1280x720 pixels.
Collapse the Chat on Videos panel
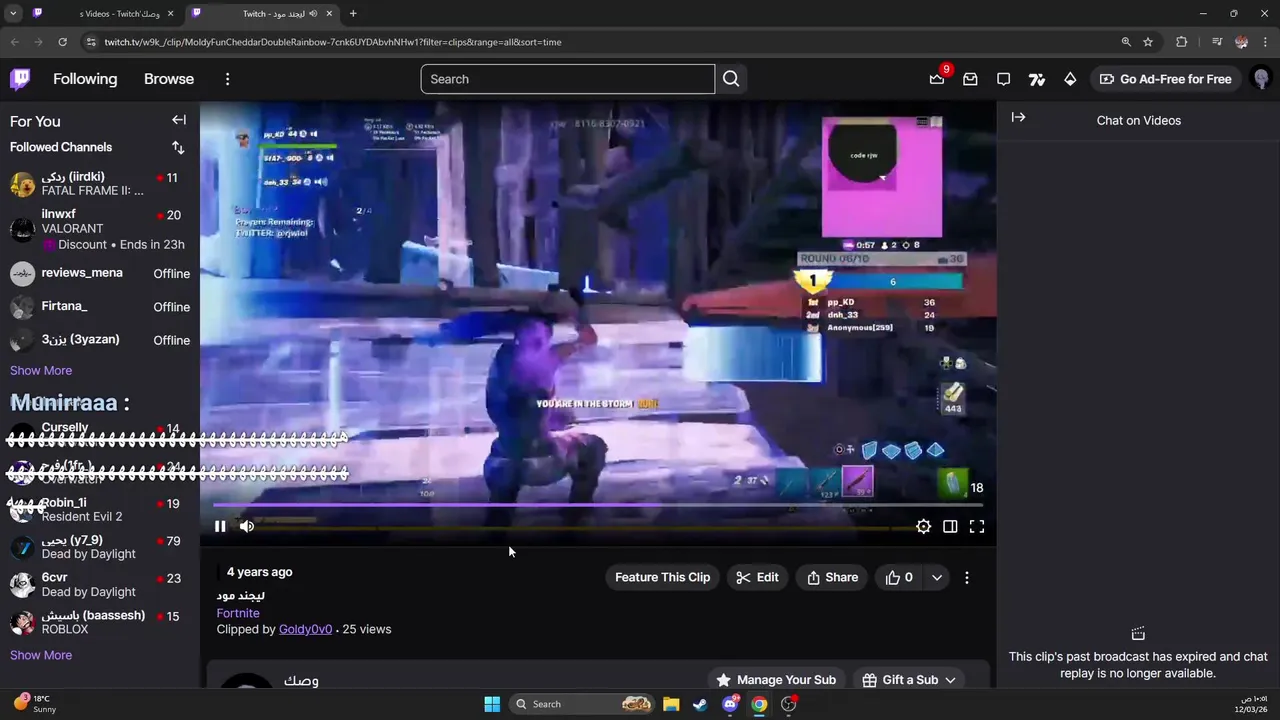pyautogui.click(x=1018, y=118)
